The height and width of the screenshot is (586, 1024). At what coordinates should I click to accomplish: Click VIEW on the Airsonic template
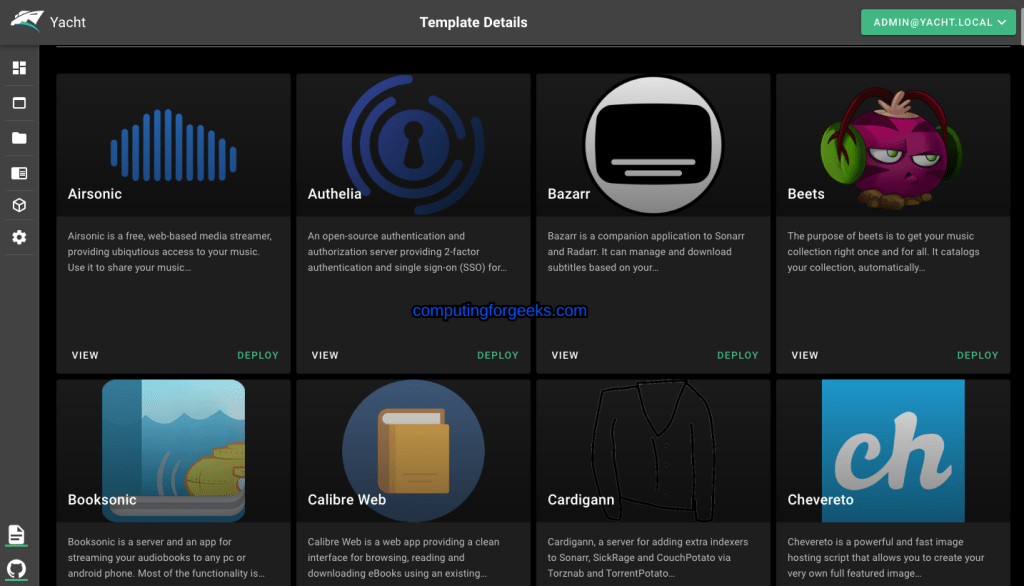click(x=85, y=355)
